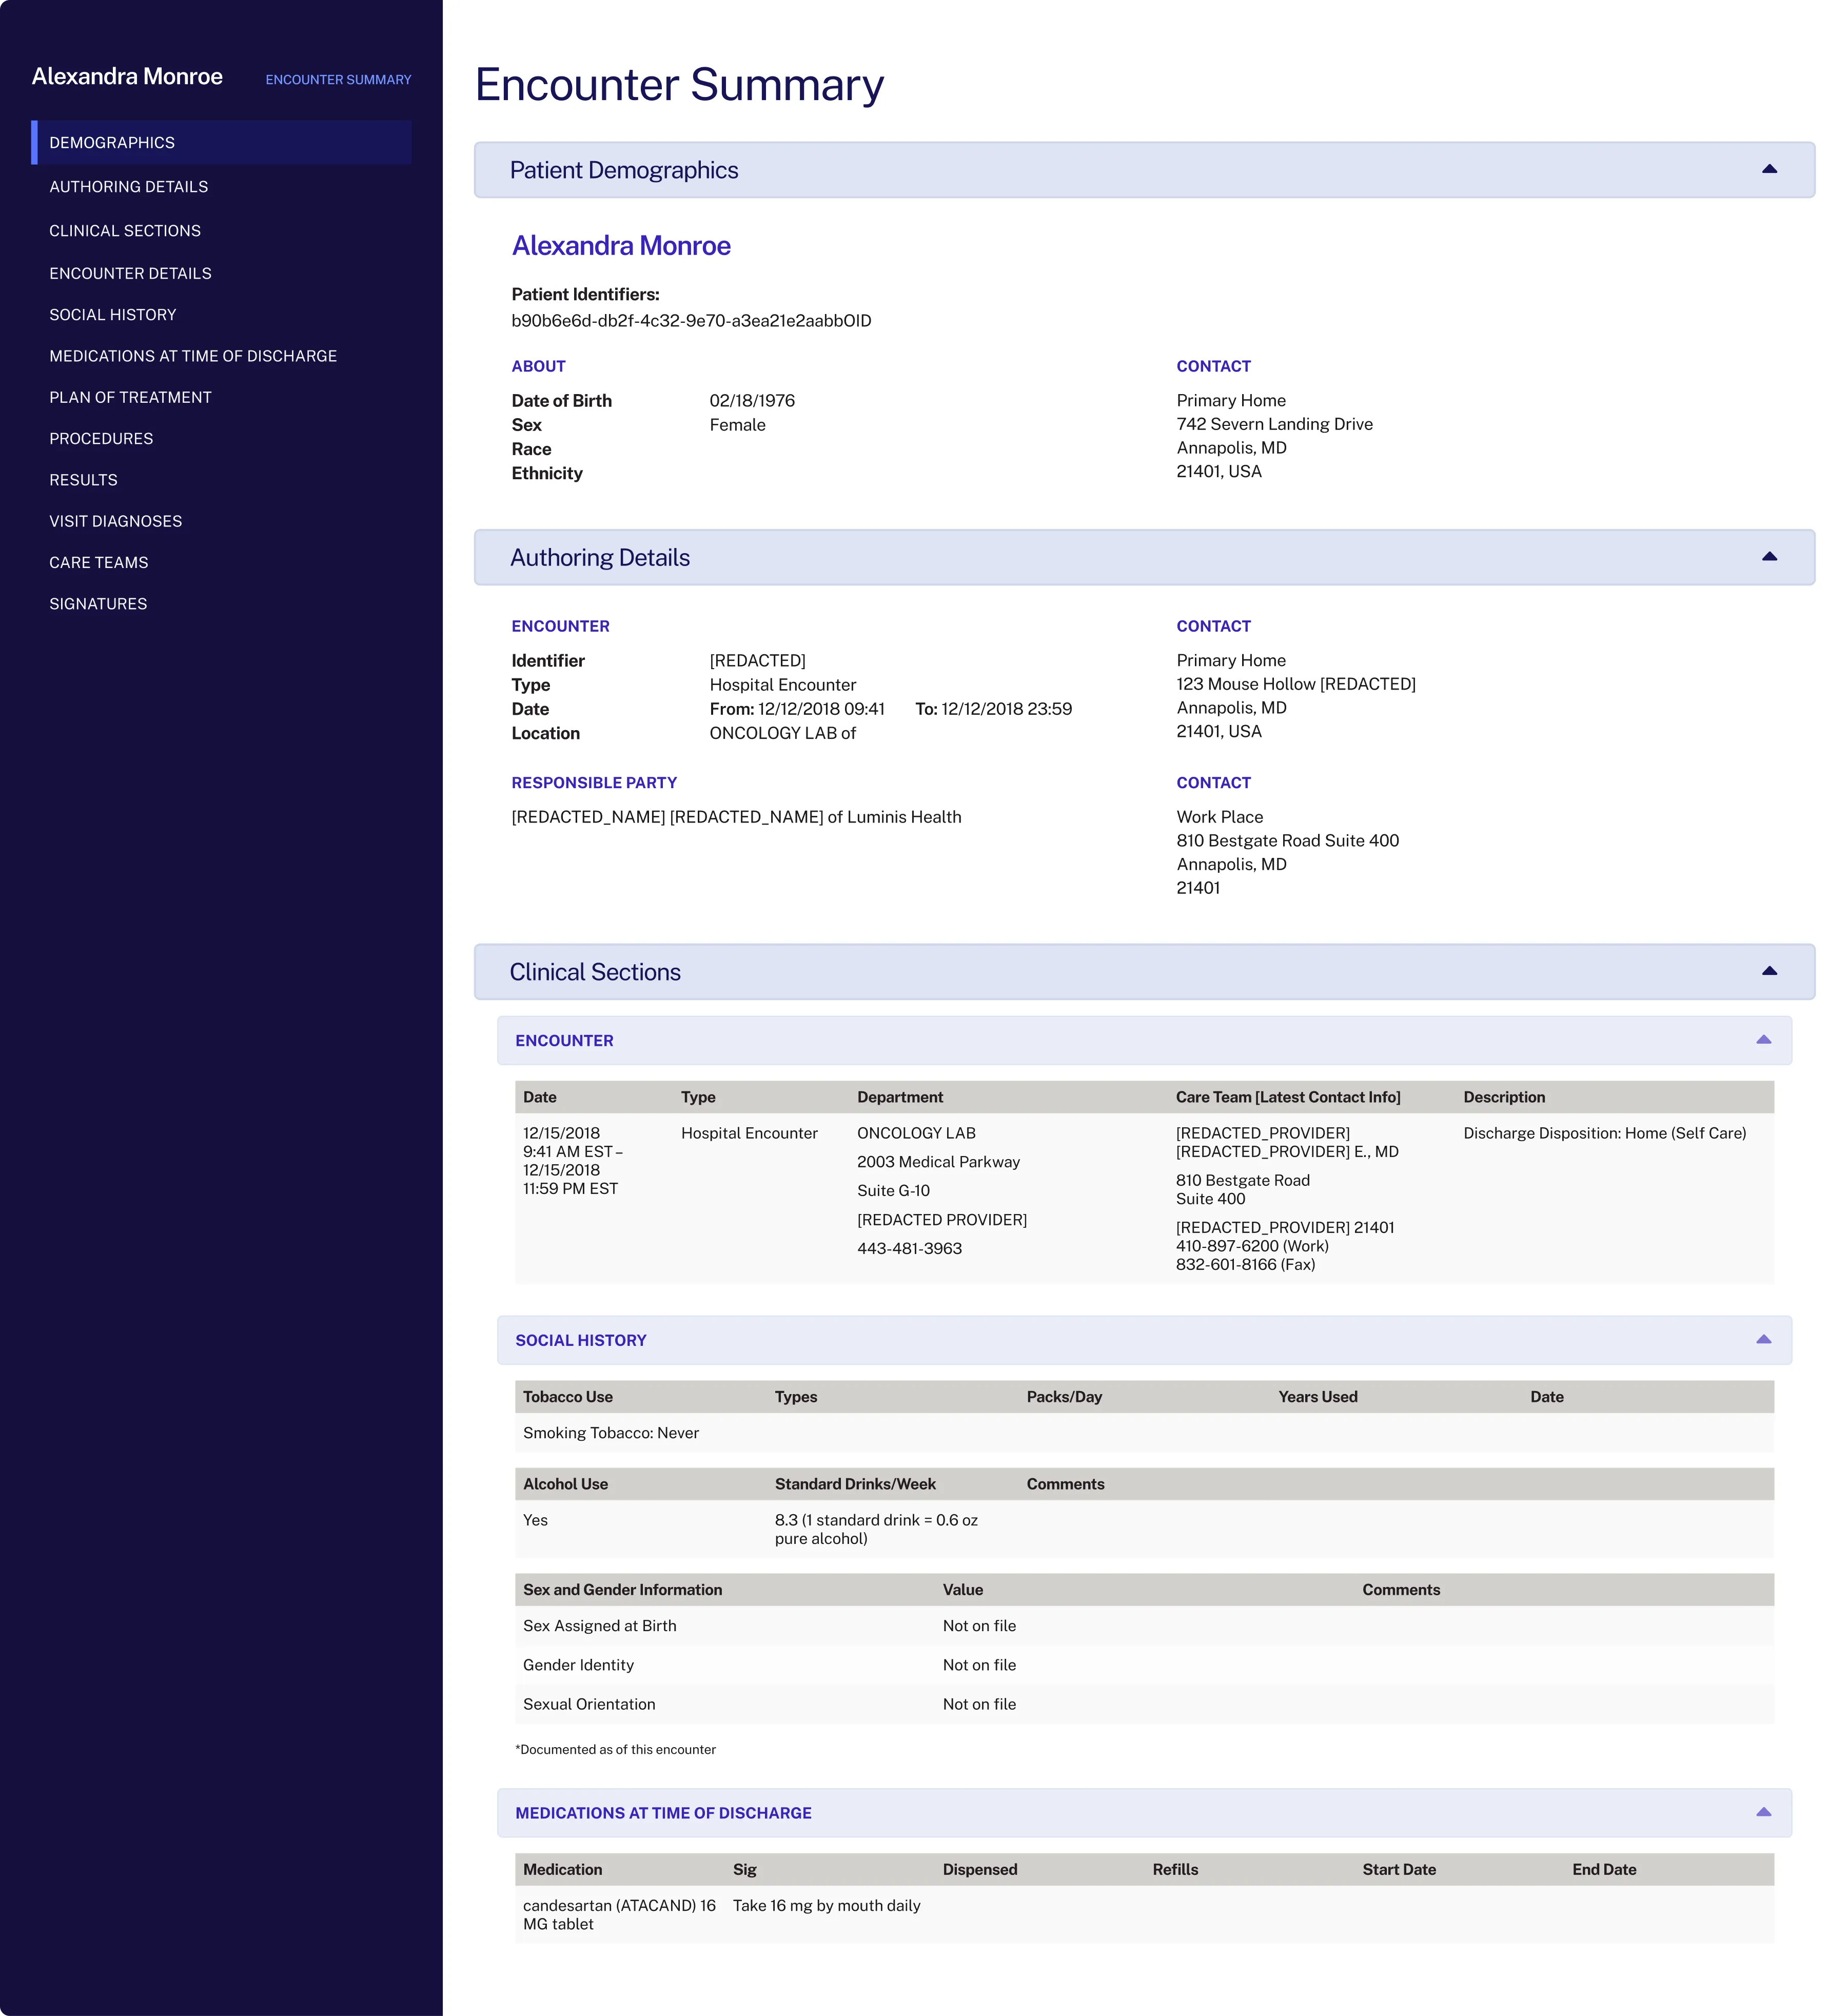Image resolution: width=1847 pixels, height=2016 pixels.
Task: Collapse the Encounter subsection arrow
Action: [x=1763, y=1040]
